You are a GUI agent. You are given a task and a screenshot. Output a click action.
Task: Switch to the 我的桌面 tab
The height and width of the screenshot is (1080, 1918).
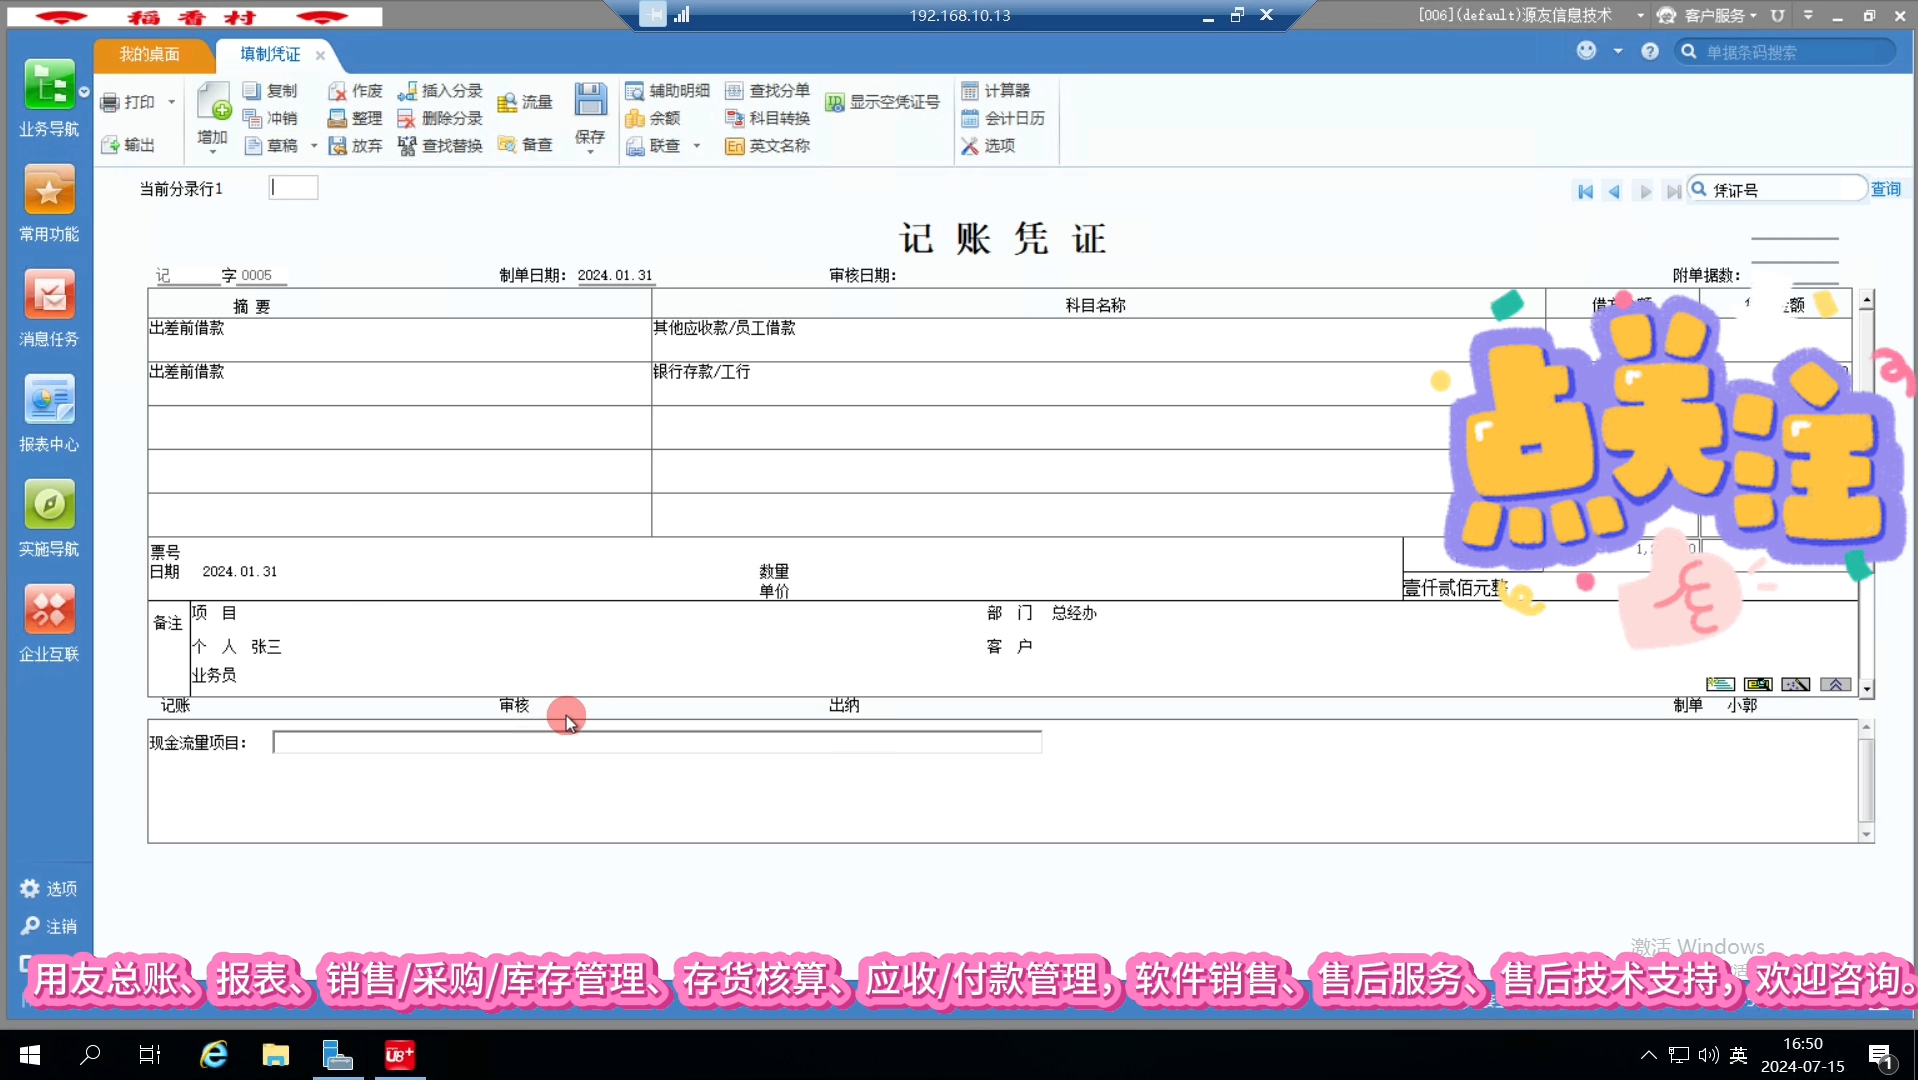151,55
